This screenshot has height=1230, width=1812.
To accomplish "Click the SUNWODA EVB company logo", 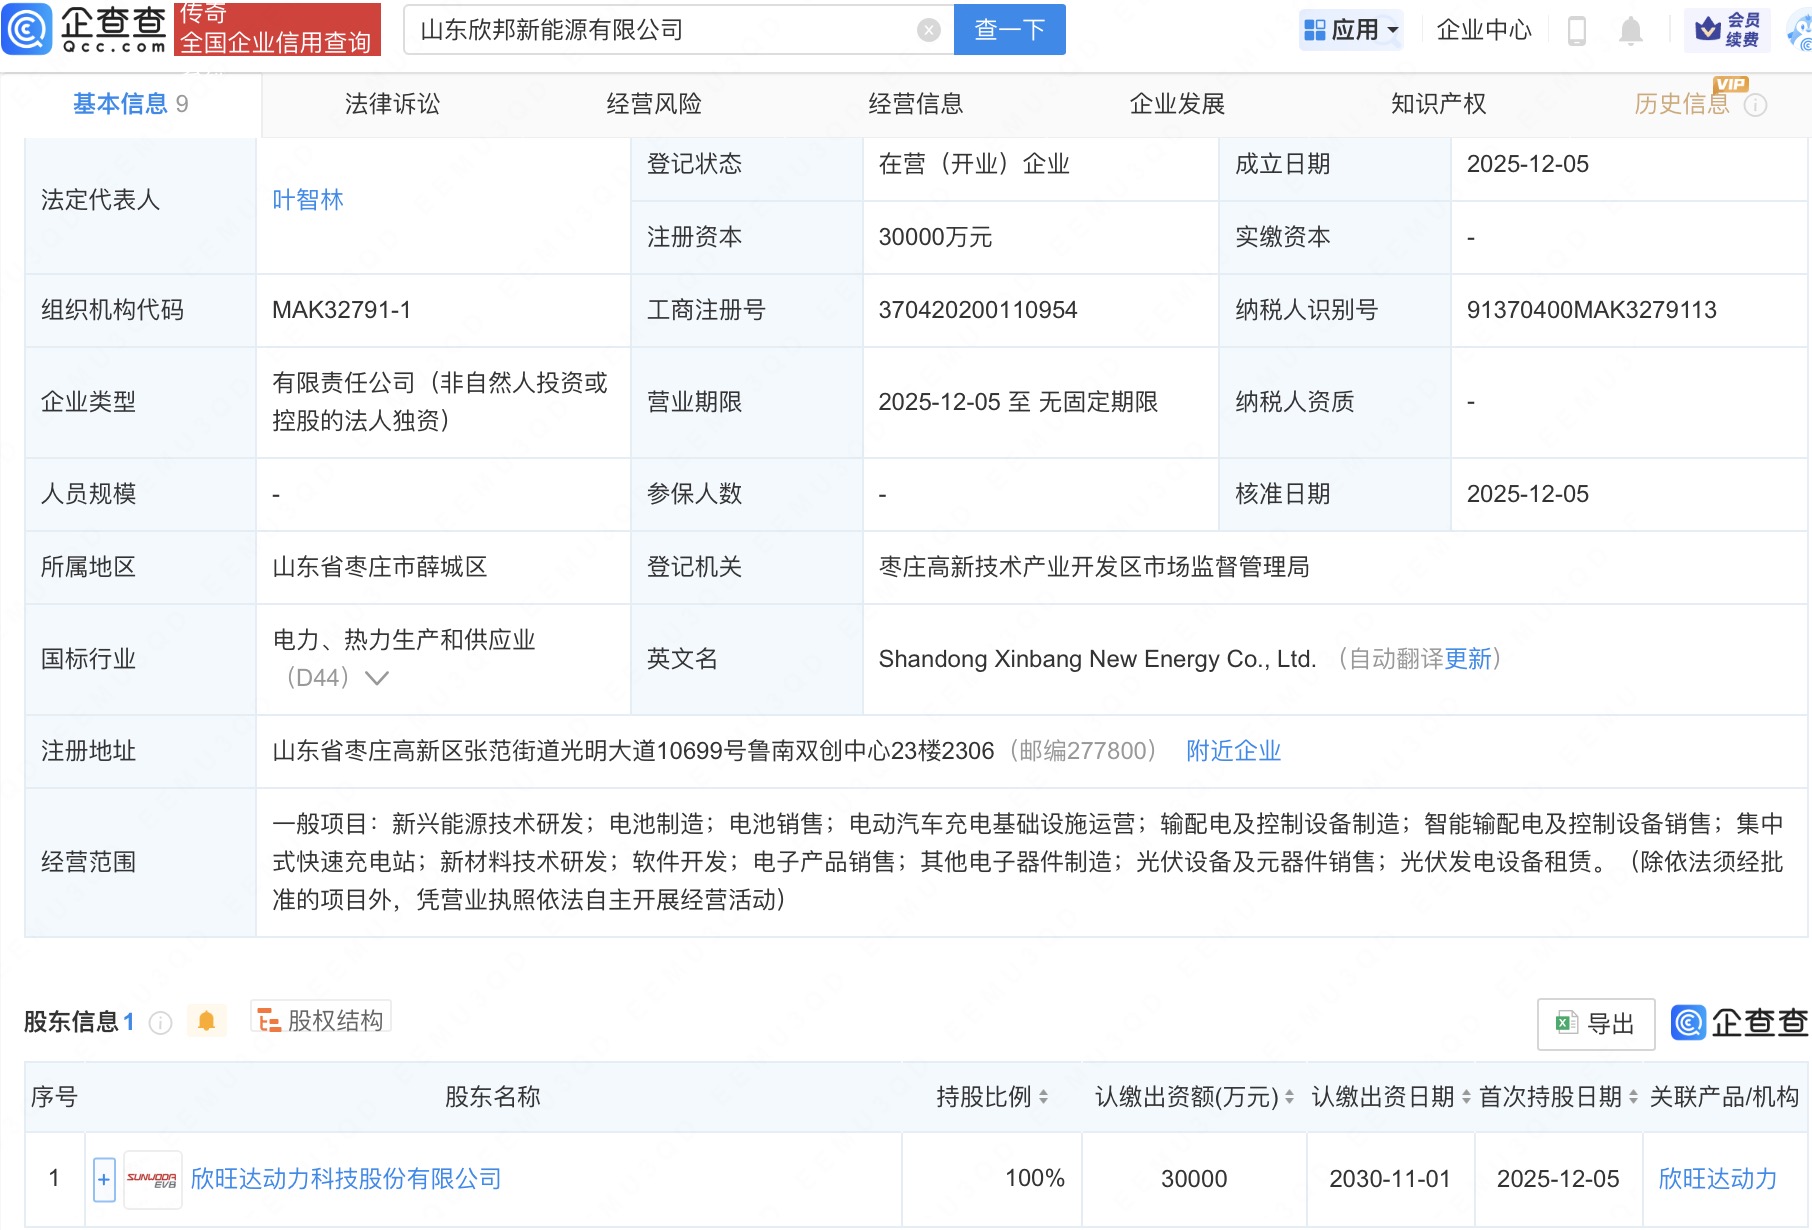I will coord(152,1178).
